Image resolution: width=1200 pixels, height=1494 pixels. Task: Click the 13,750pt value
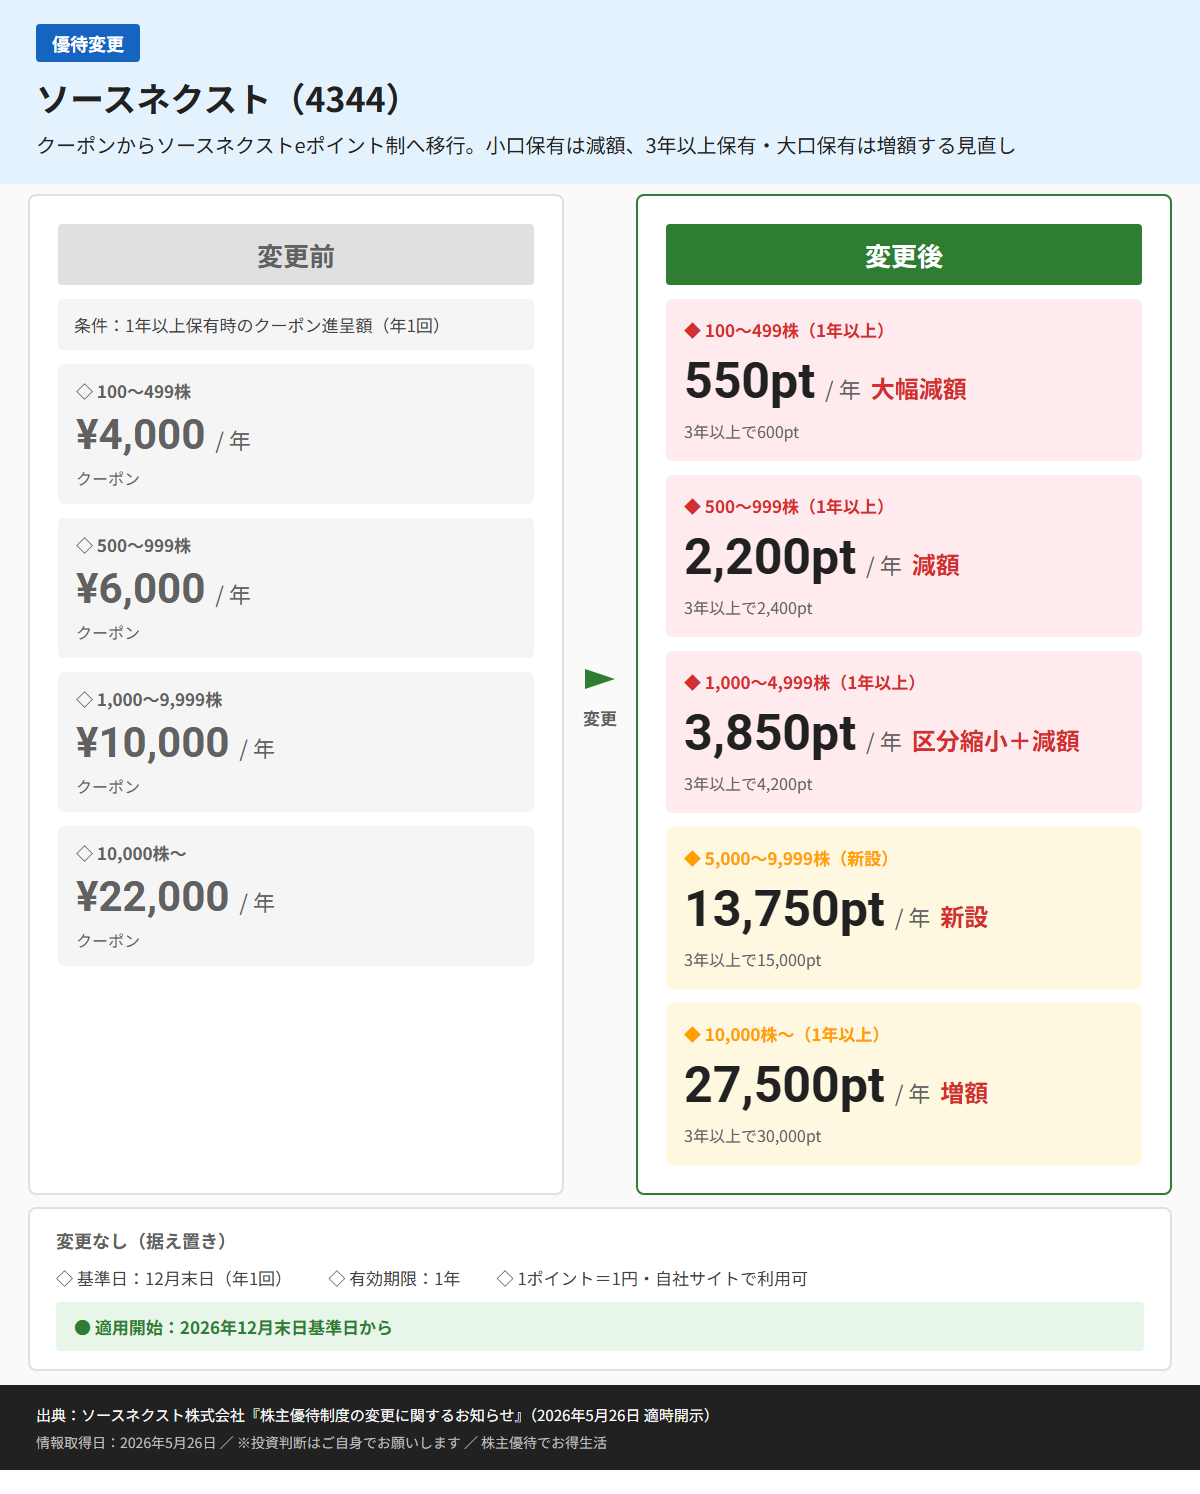pos(785,910)
